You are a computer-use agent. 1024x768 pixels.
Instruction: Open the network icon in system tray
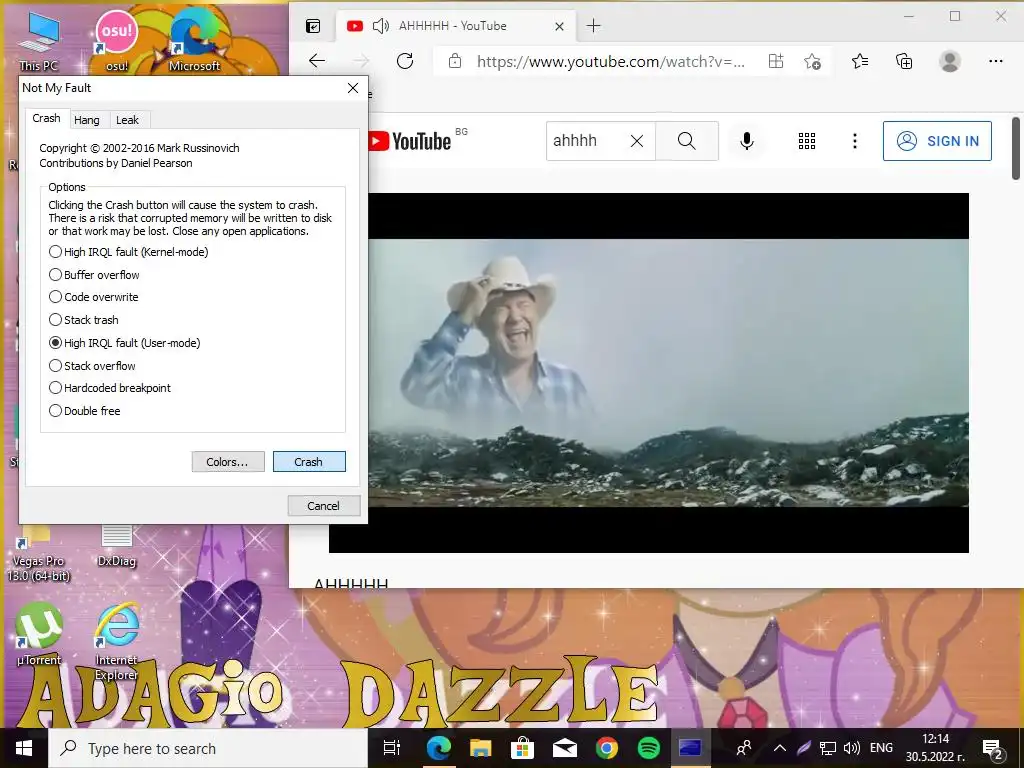point(827,748)
